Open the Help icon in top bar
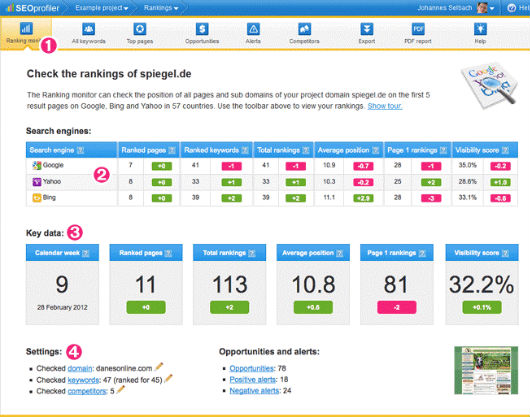The image size is (530, 417). point(511,8)
